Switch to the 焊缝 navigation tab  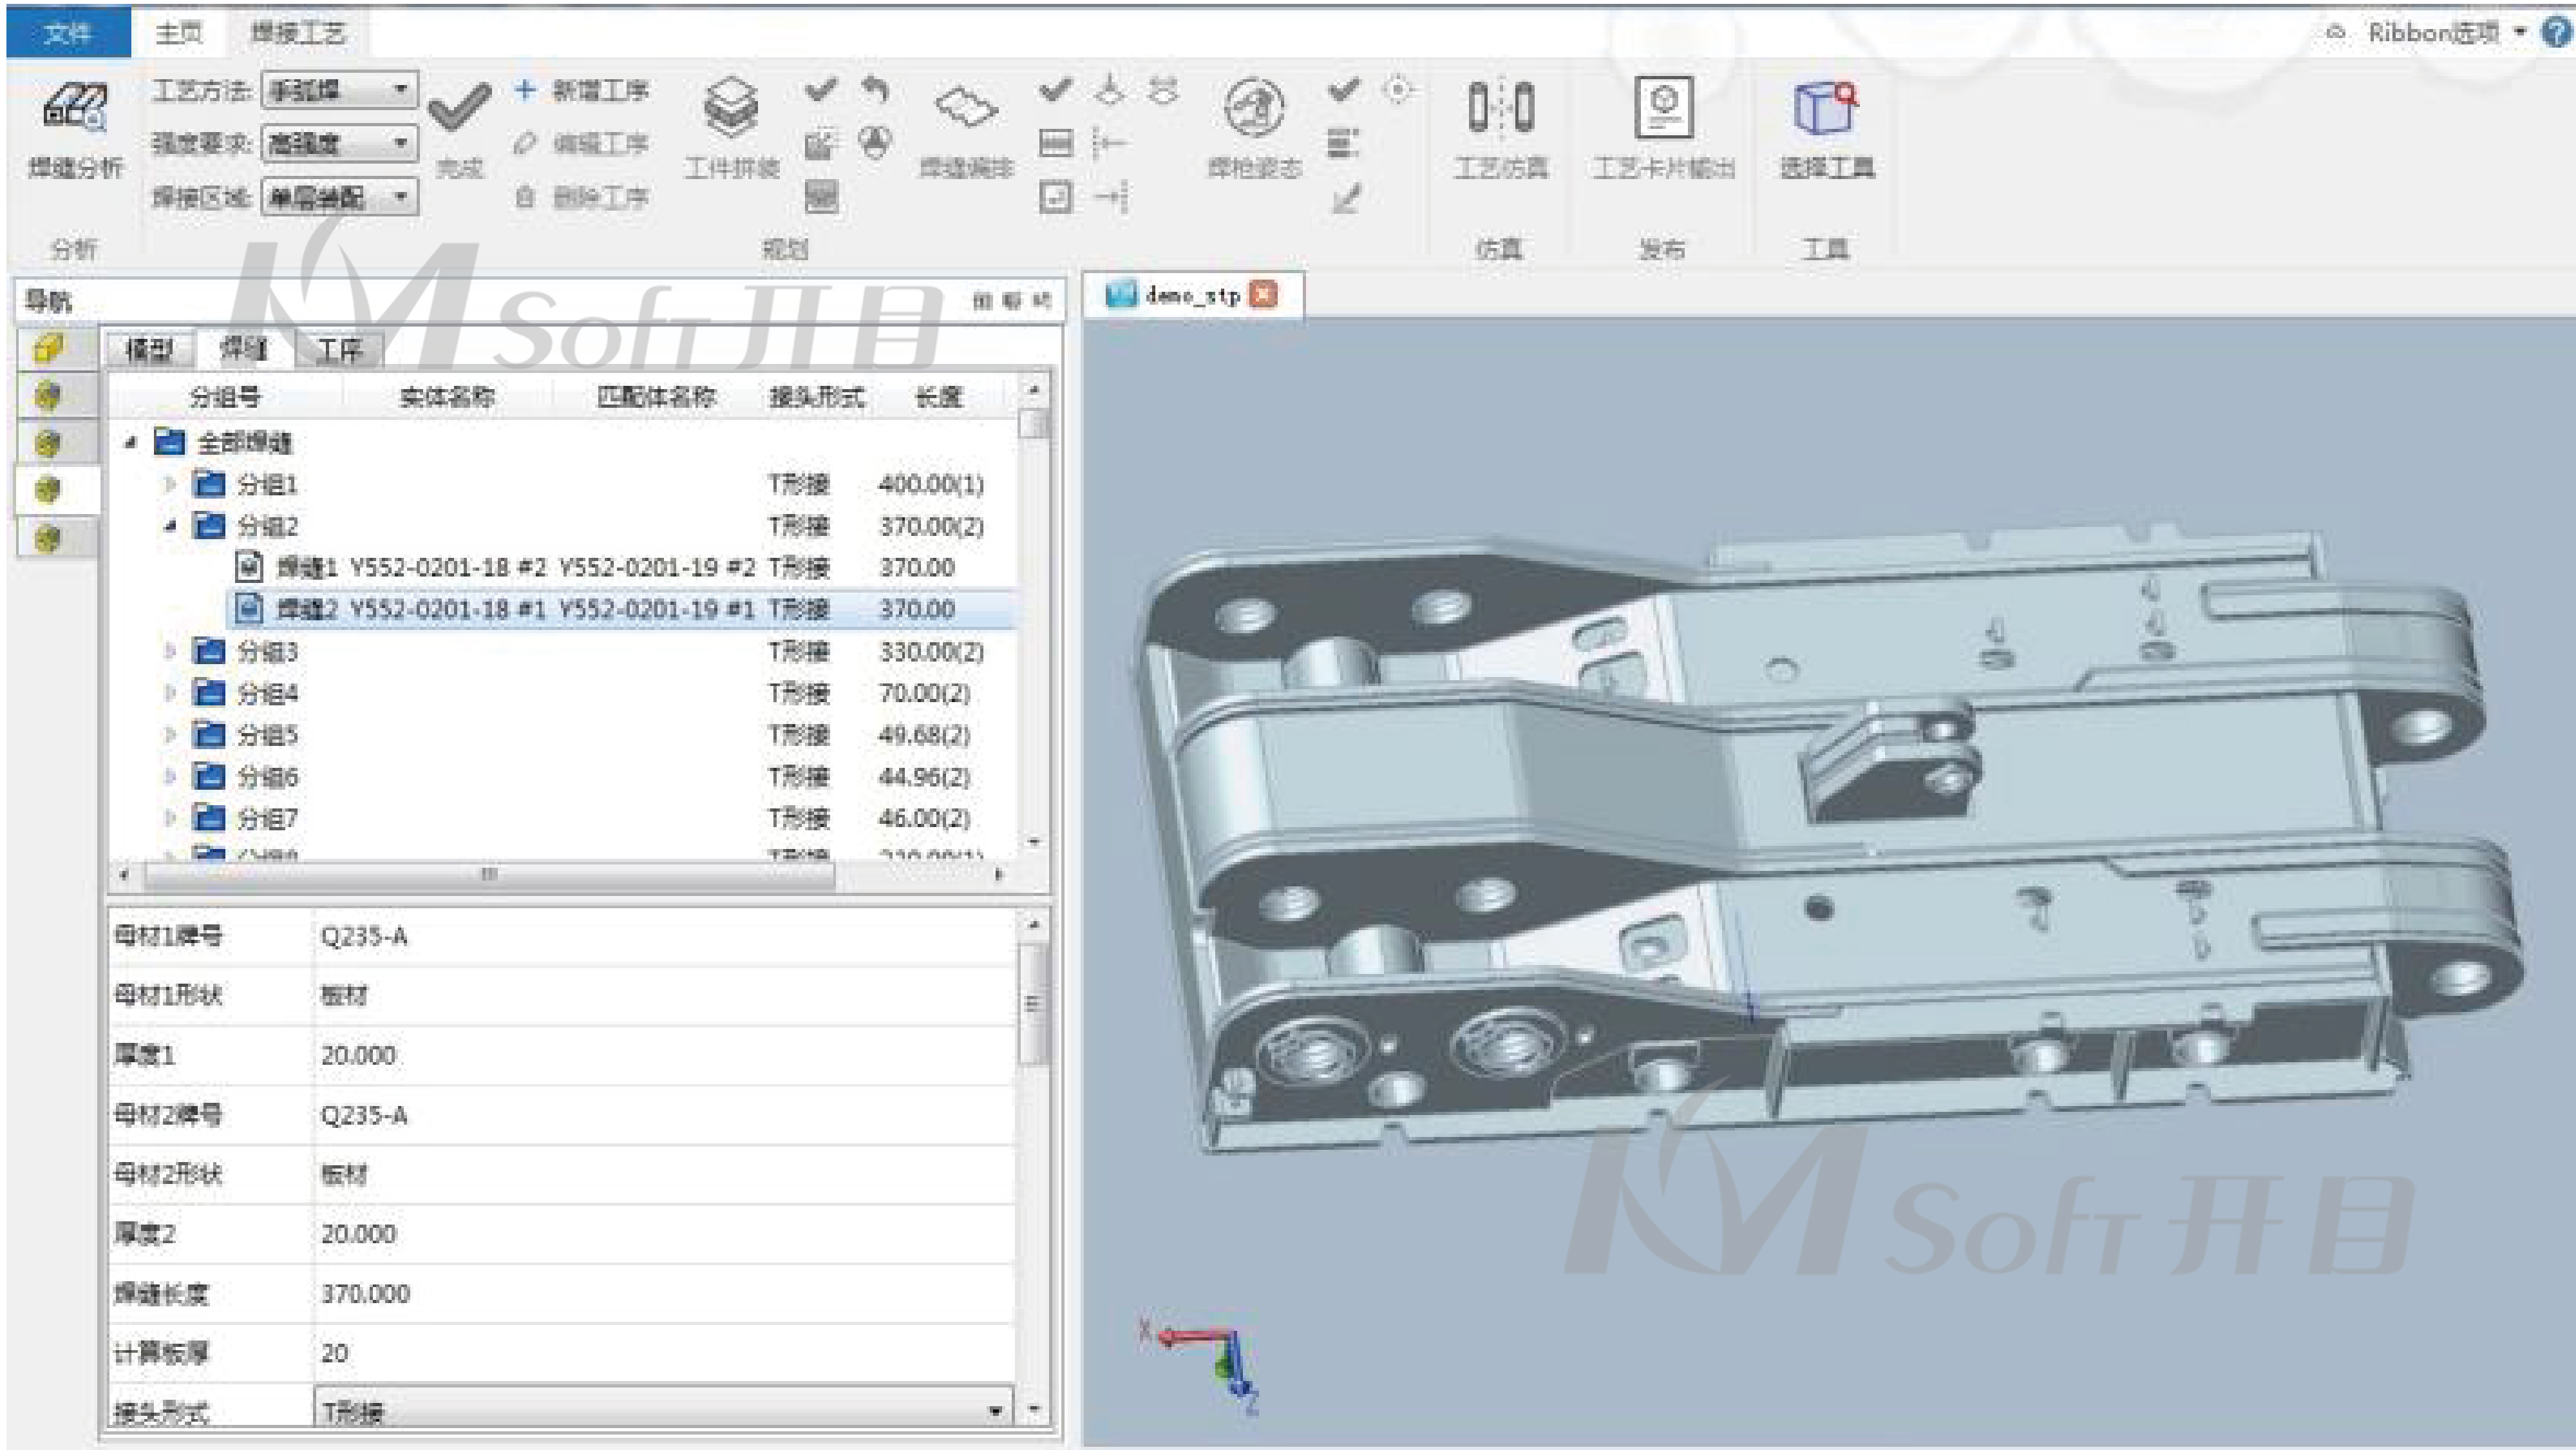coord(243,350)
